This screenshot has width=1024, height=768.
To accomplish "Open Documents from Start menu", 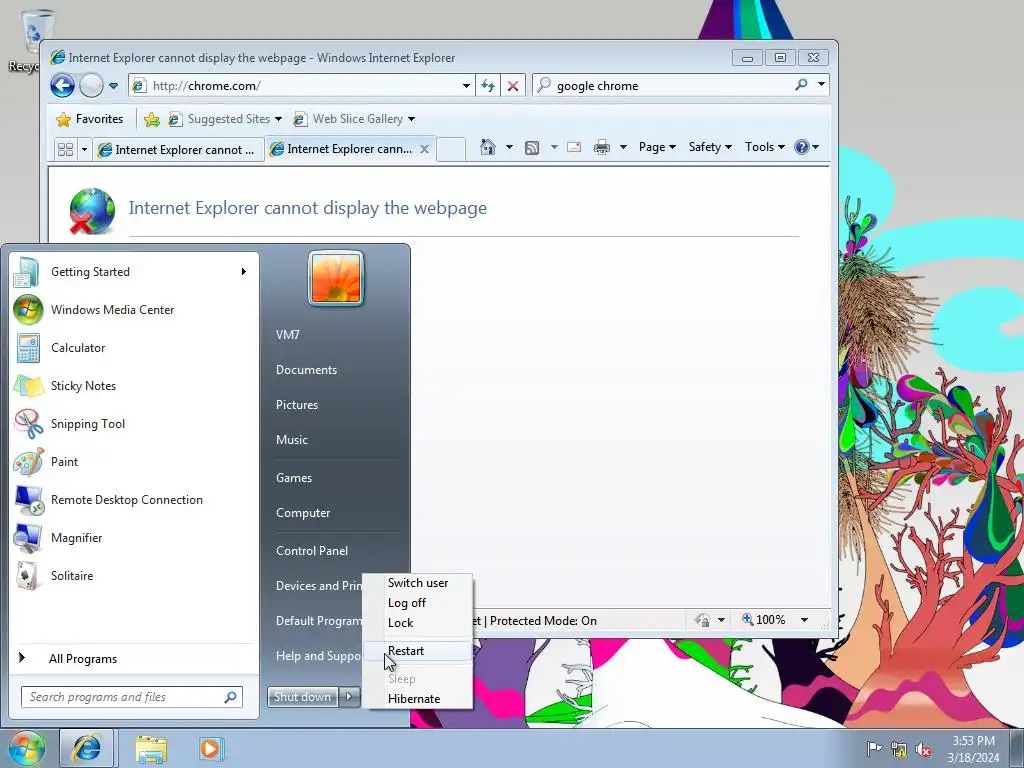I will (x=306, y=370).
